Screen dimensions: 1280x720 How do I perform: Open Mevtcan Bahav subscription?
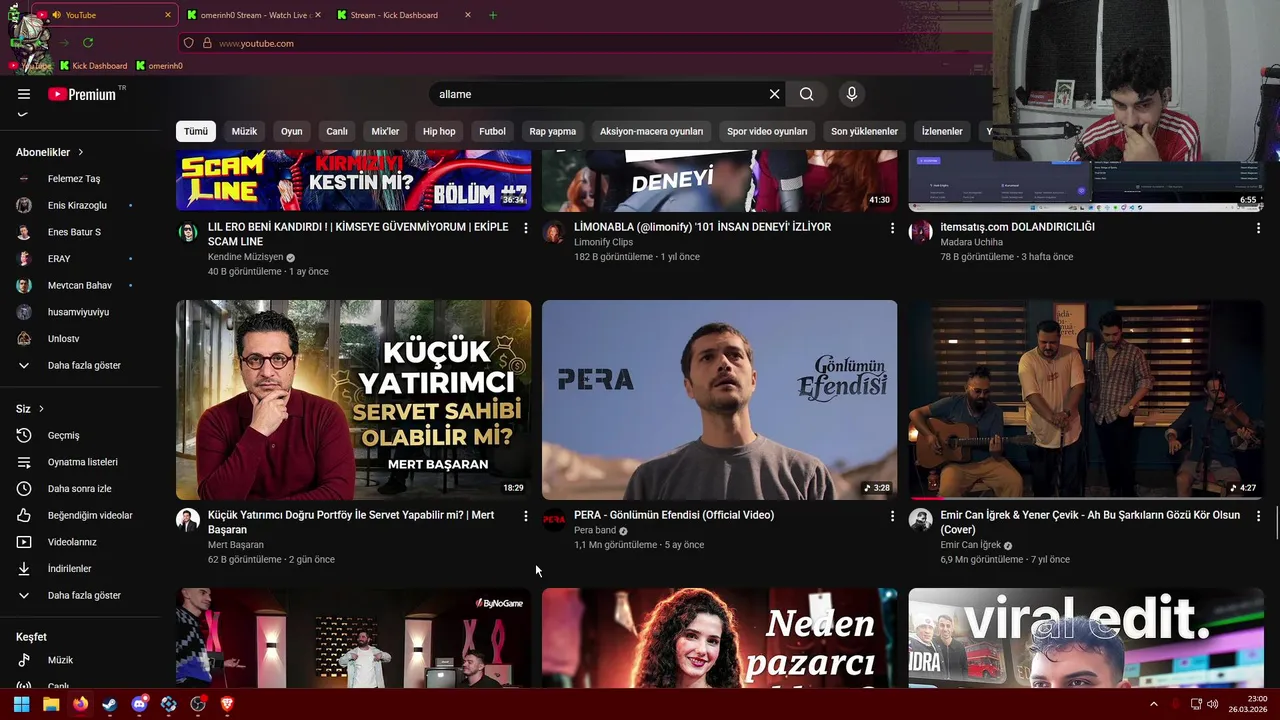(x=80, y=285)
